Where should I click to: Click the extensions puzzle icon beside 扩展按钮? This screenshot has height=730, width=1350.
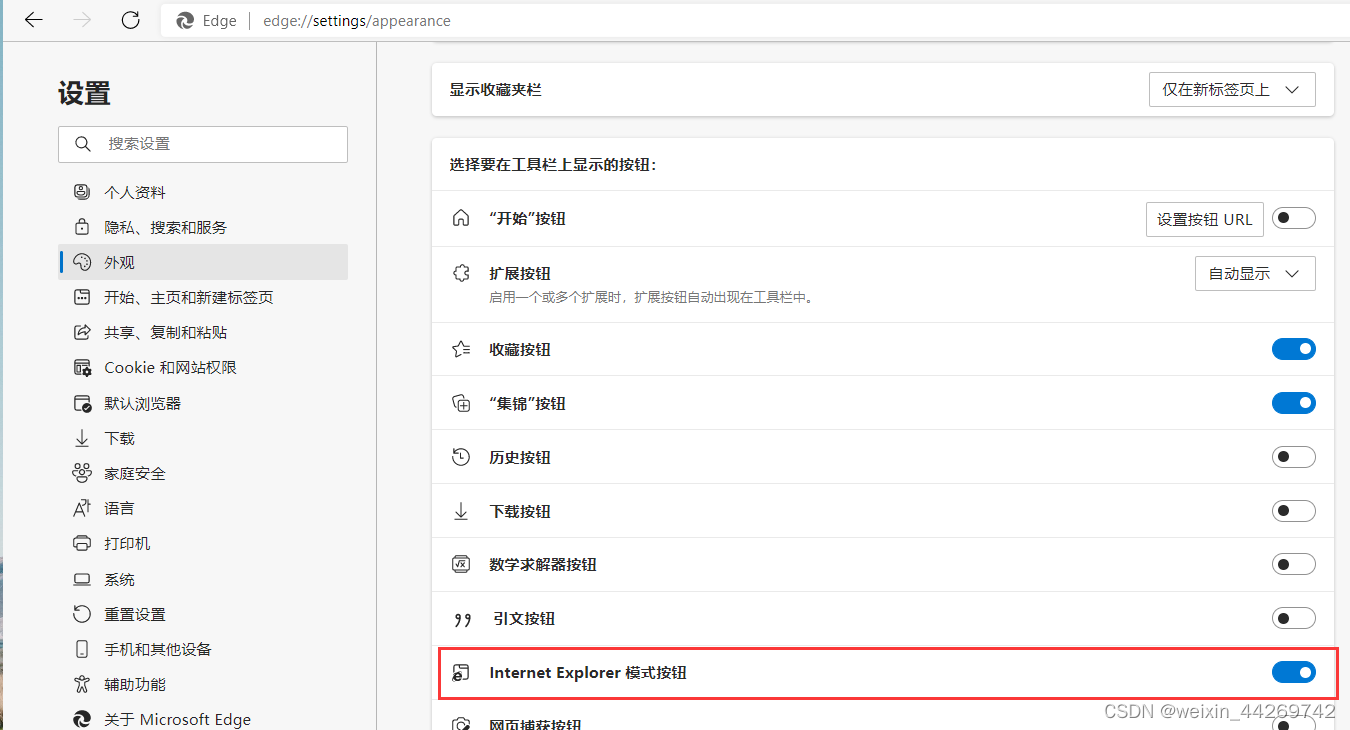461,272
